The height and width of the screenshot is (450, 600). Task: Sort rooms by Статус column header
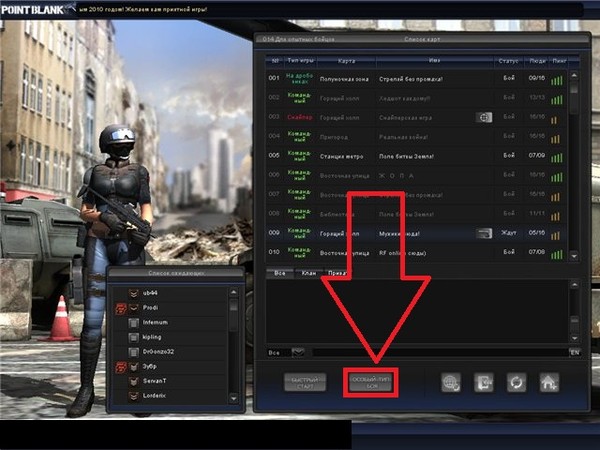point(509,61)
